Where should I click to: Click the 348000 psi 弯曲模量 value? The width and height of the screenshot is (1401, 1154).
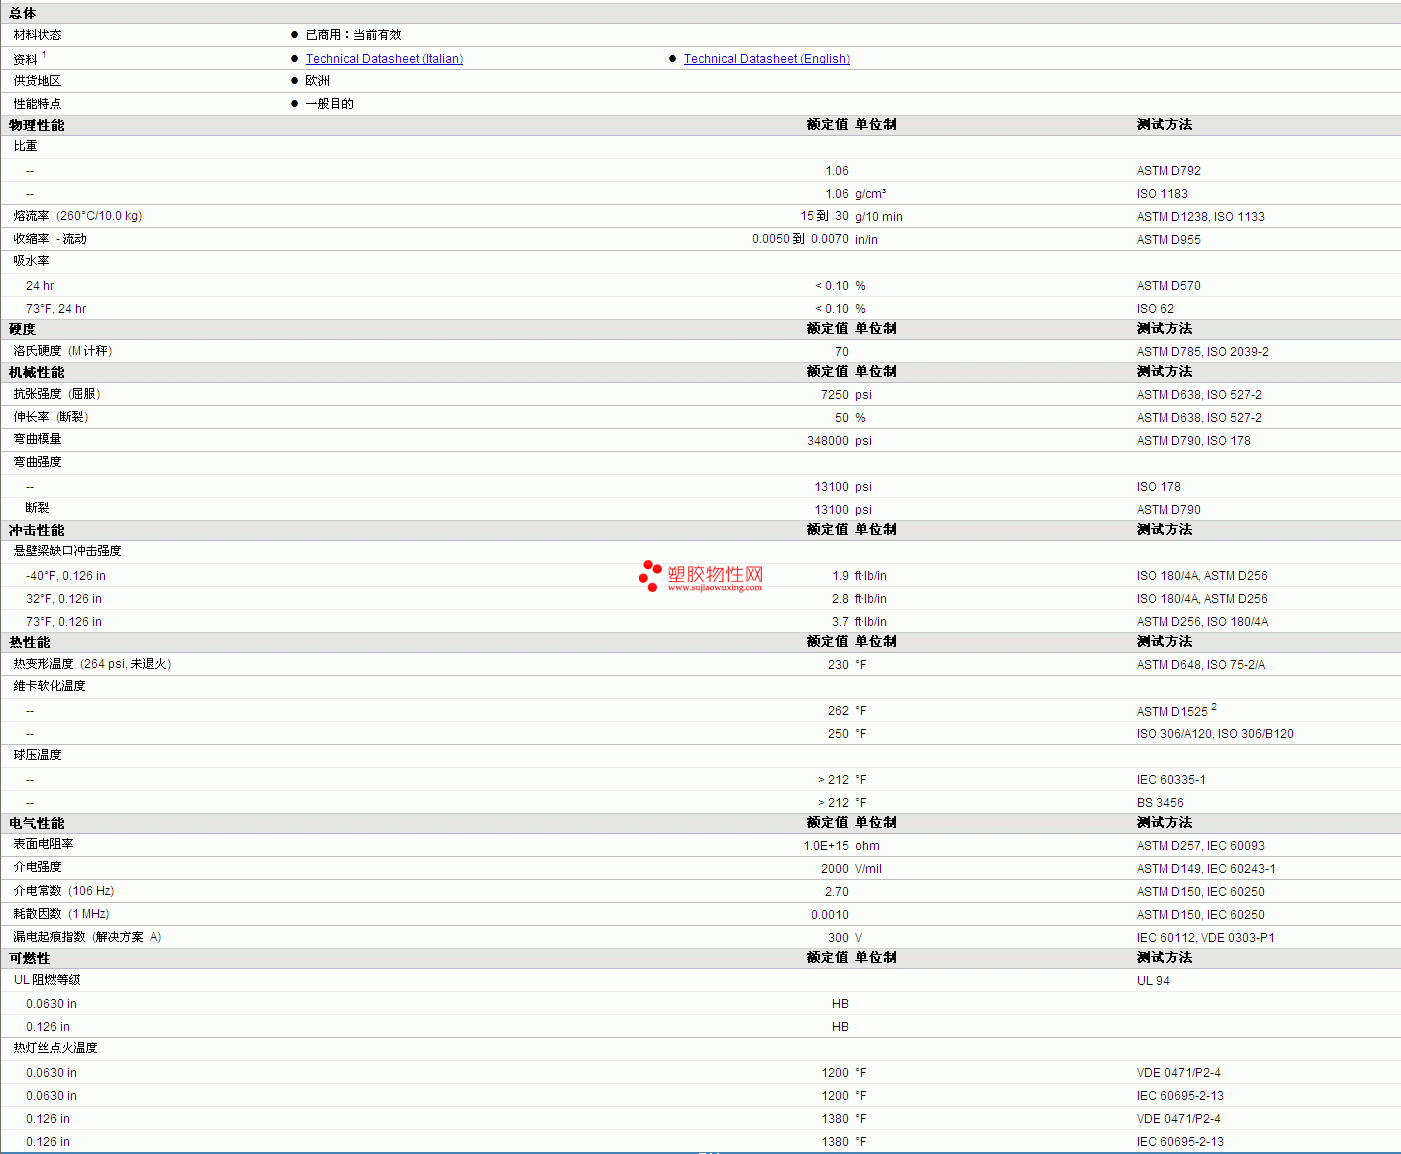(x=828, y=441)
